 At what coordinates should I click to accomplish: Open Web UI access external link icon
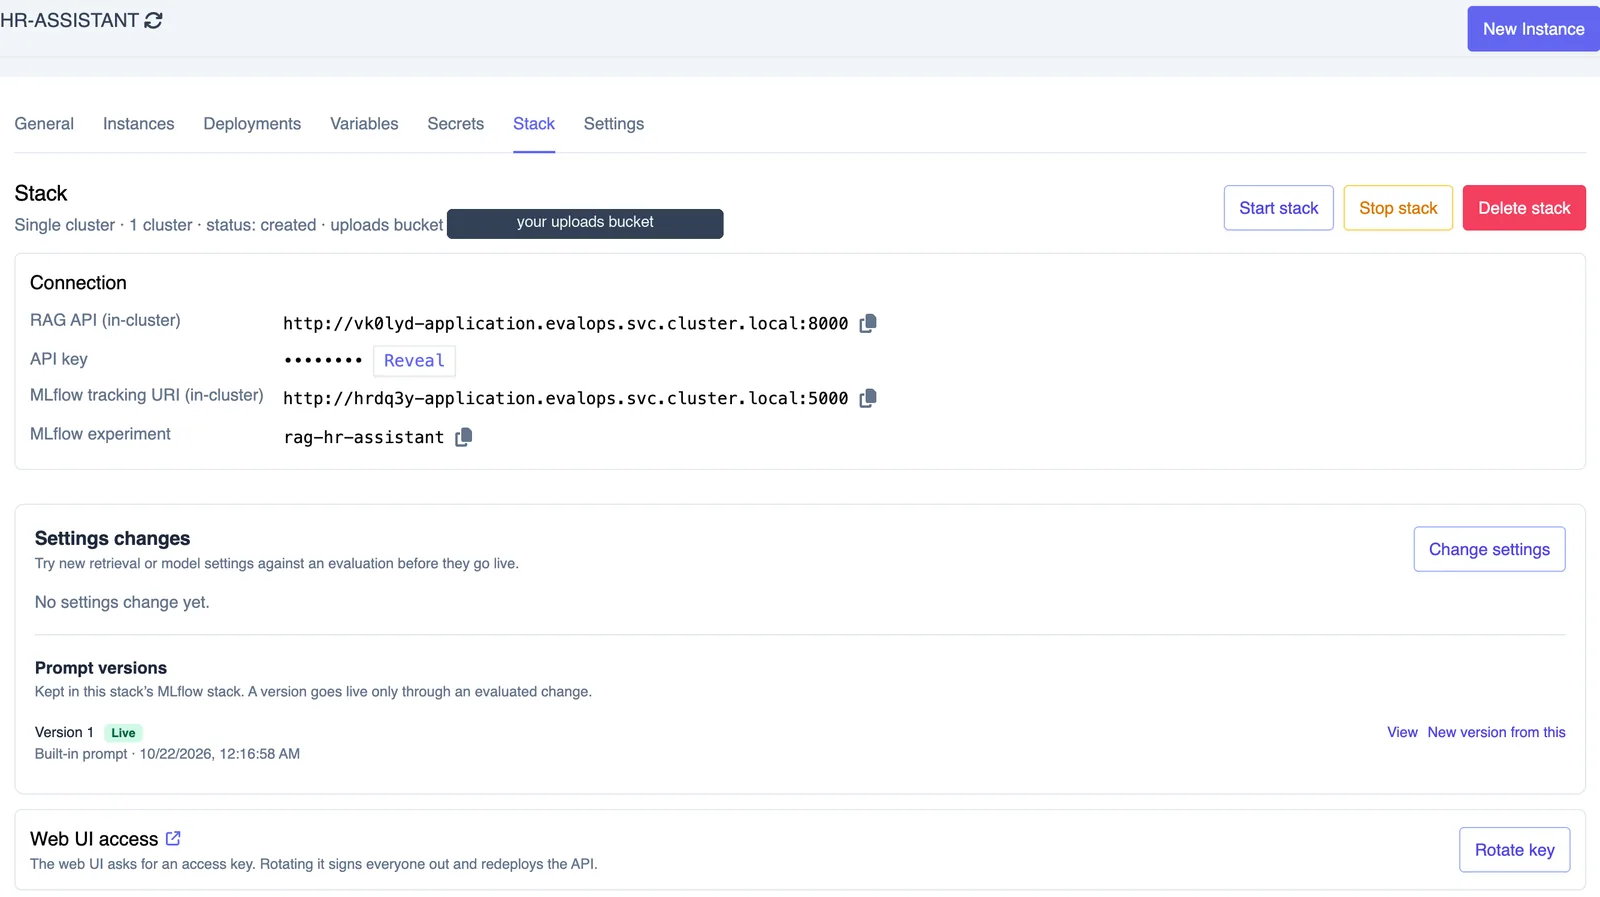click(173, 838)
